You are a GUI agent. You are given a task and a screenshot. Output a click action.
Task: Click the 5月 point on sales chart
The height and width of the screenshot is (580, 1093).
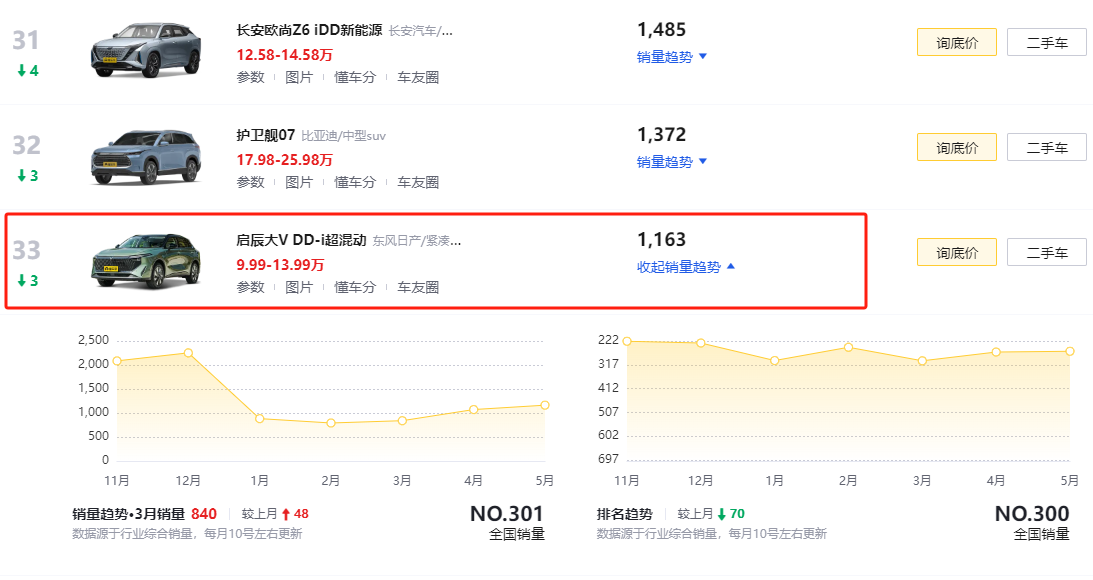544,405
